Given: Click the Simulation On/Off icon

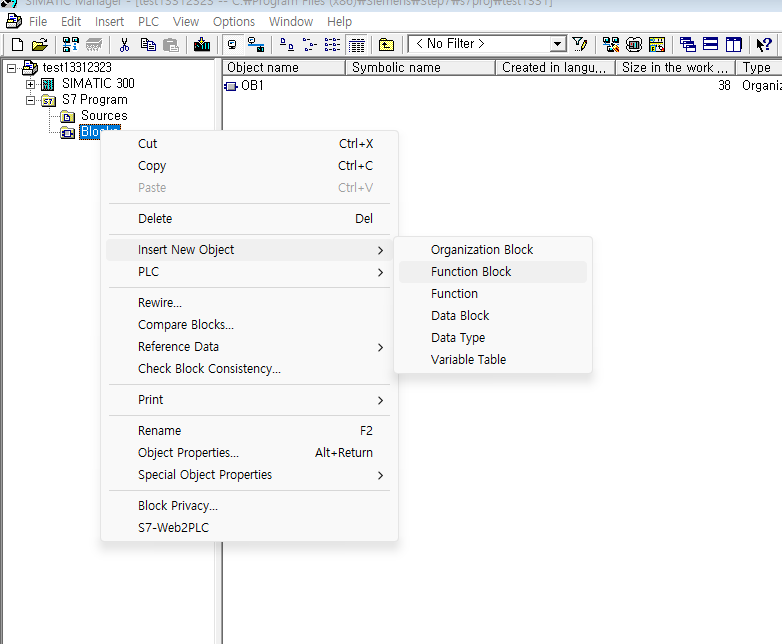Looking at the screenshot, I should click(x=634, y=44).
